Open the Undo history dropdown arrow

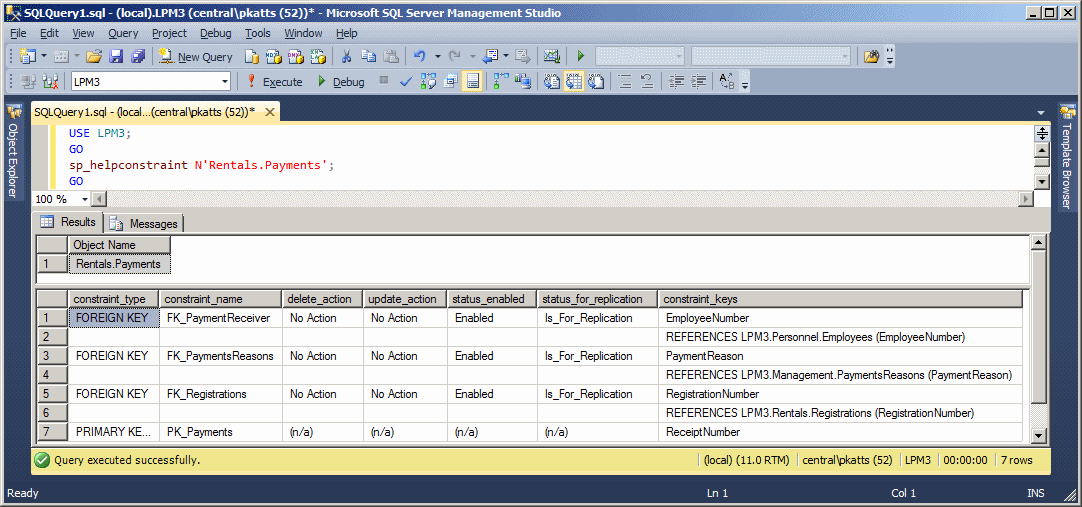[437, 57]
